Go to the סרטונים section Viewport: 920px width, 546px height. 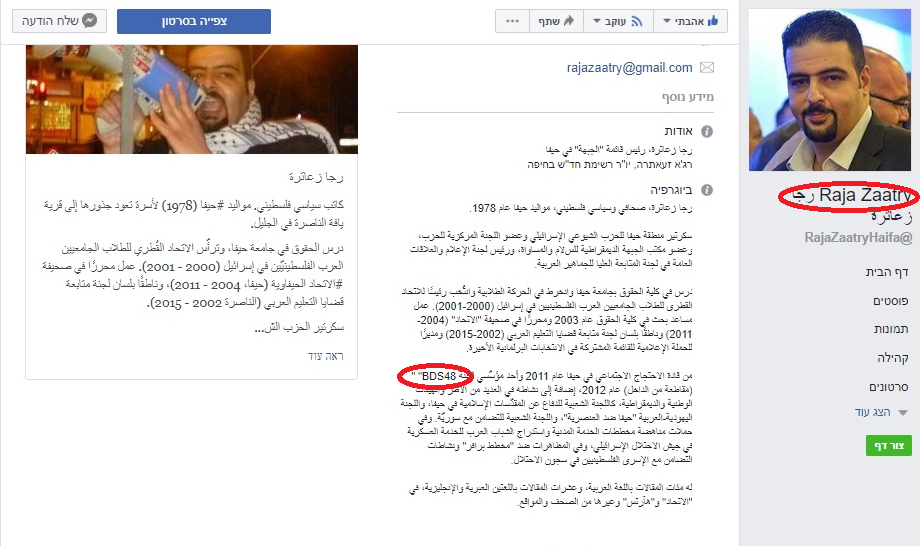(888, 386)
